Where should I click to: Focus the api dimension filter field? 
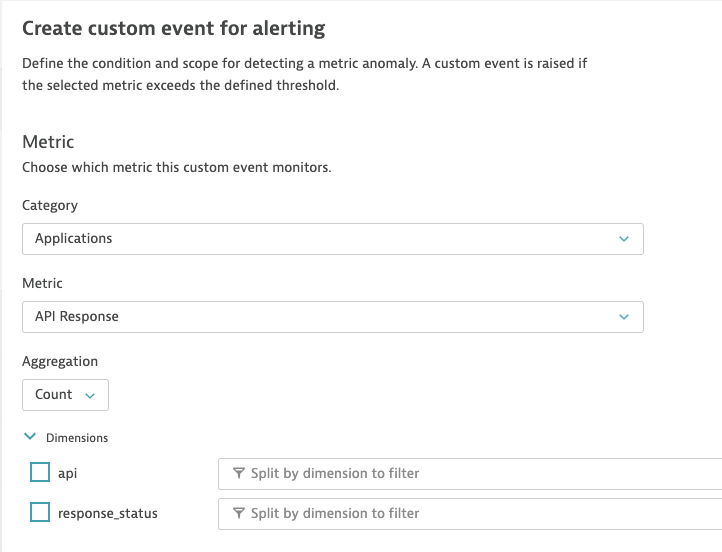[470, 474]
